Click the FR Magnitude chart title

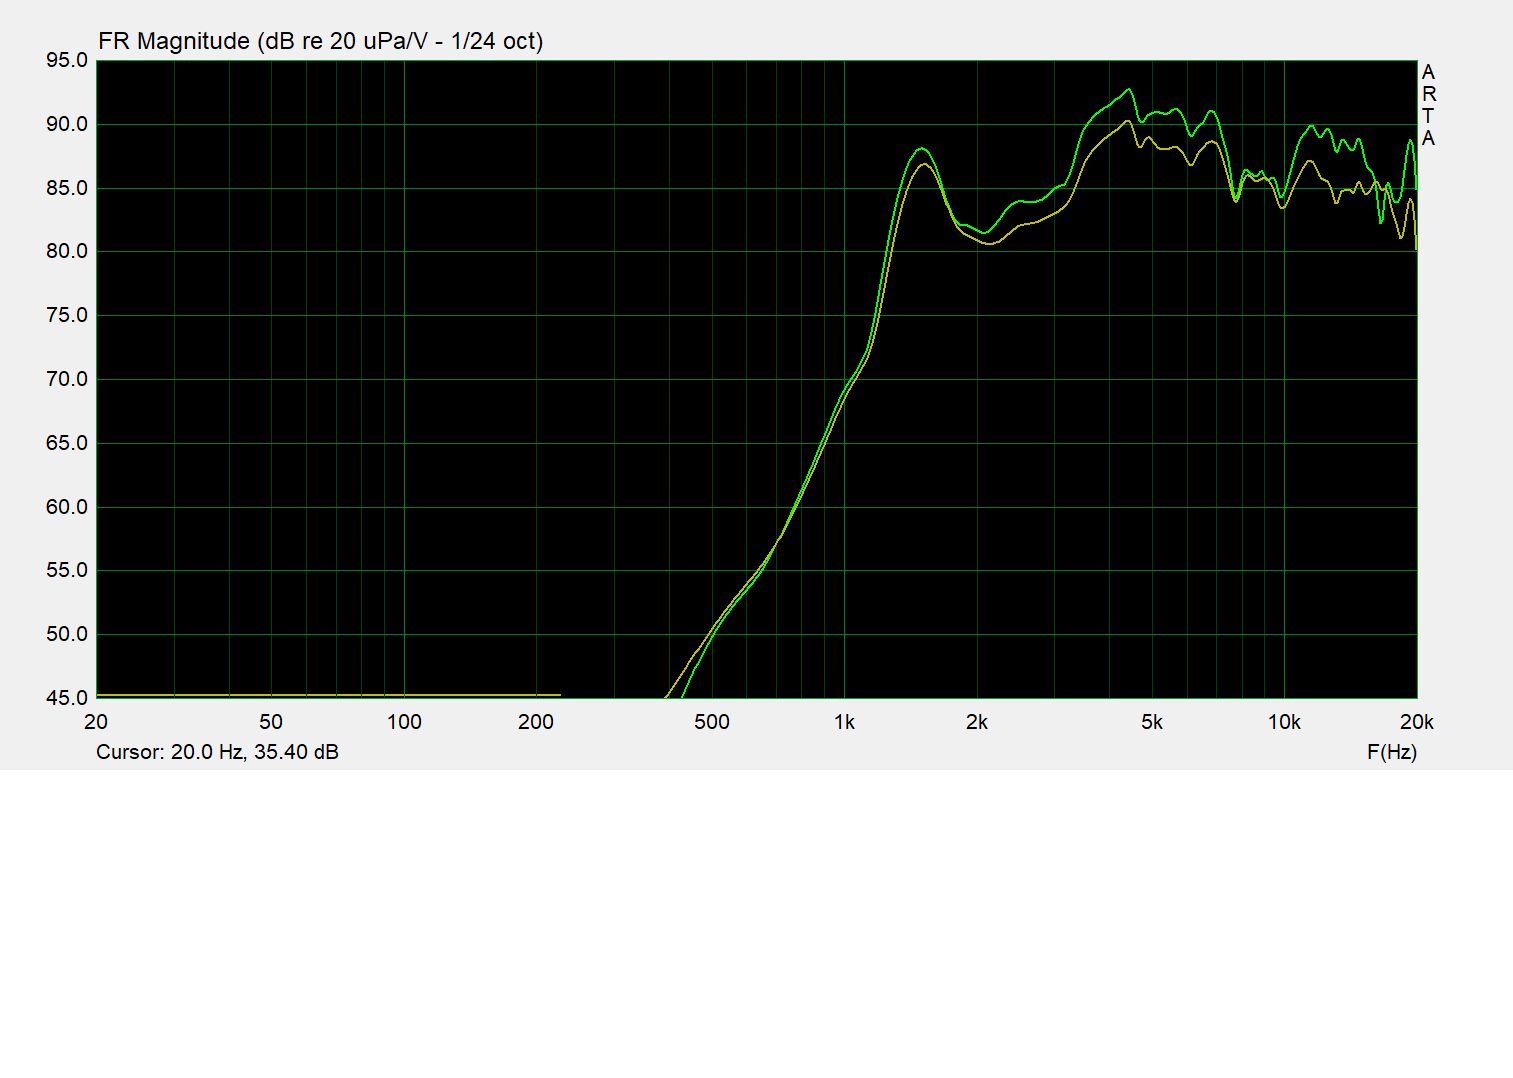tap(320, 41)
